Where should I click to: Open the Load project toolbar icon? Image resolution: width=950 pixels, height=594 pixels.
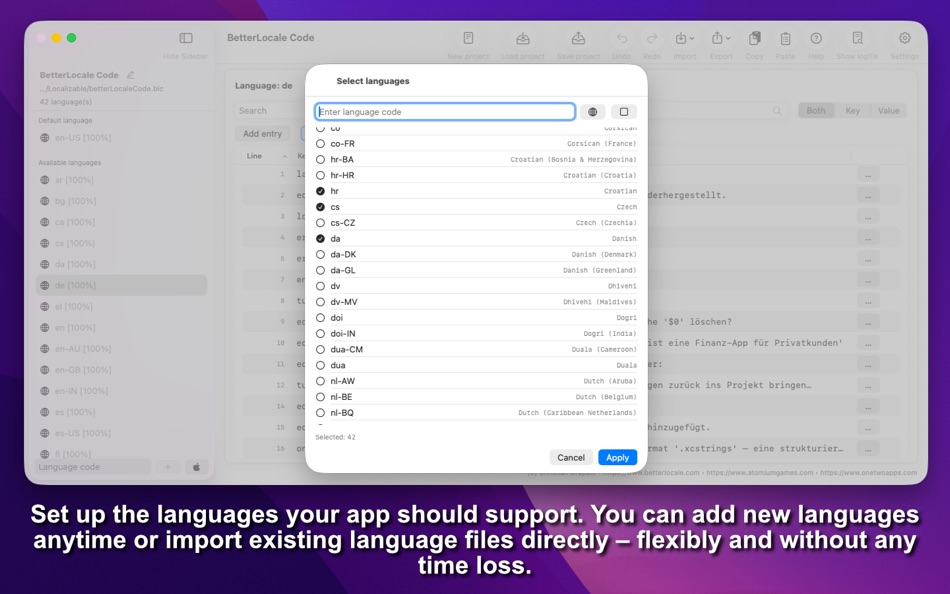coord(522,37)
